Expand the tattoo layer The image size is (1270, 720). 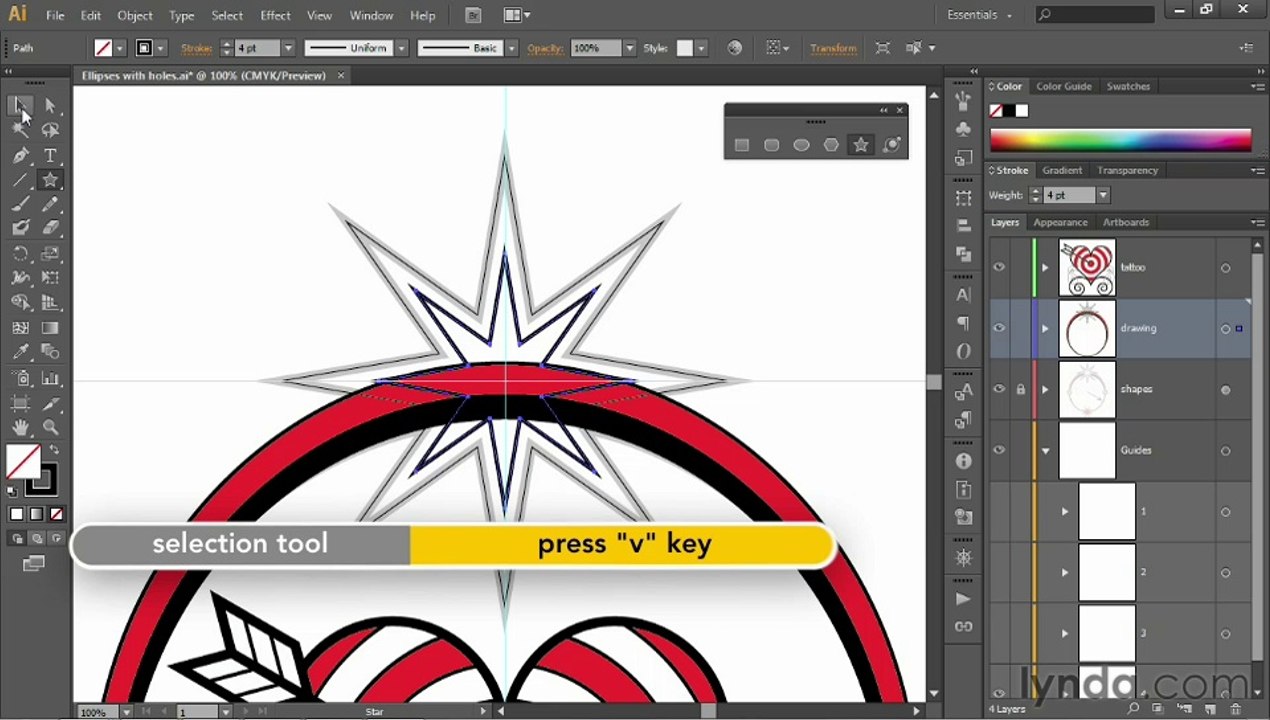click(1045, 267)
